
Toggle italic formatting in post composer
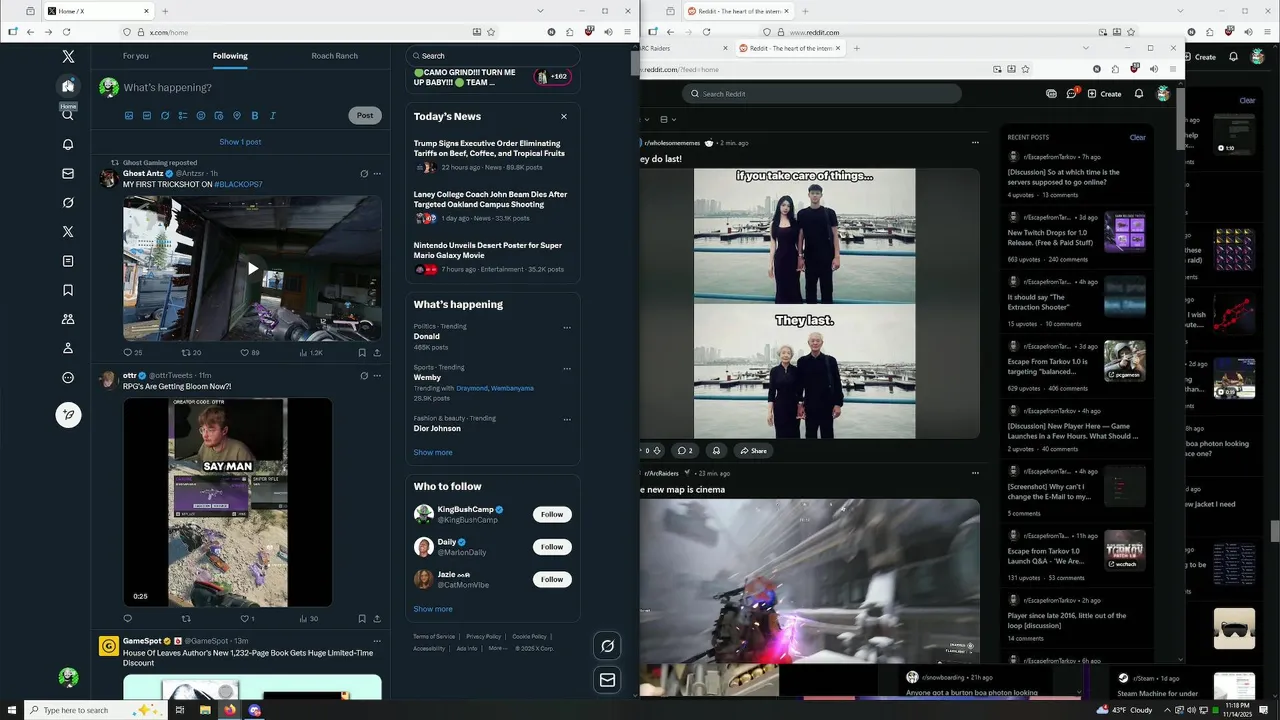pyautogui.click(x=273, y=116)
